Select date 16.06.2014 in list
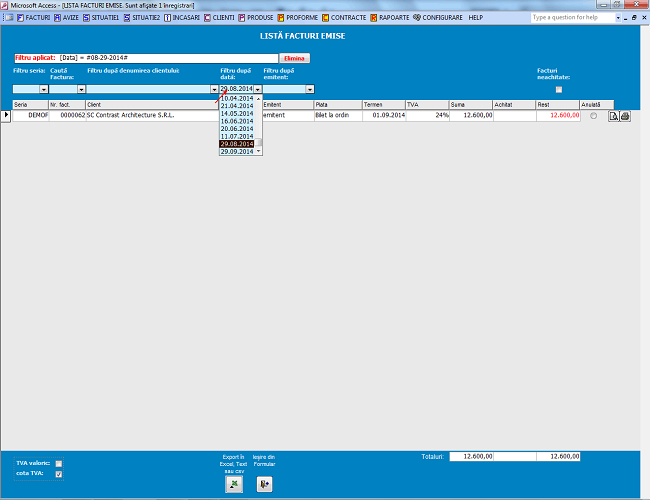 coord(237,121)
